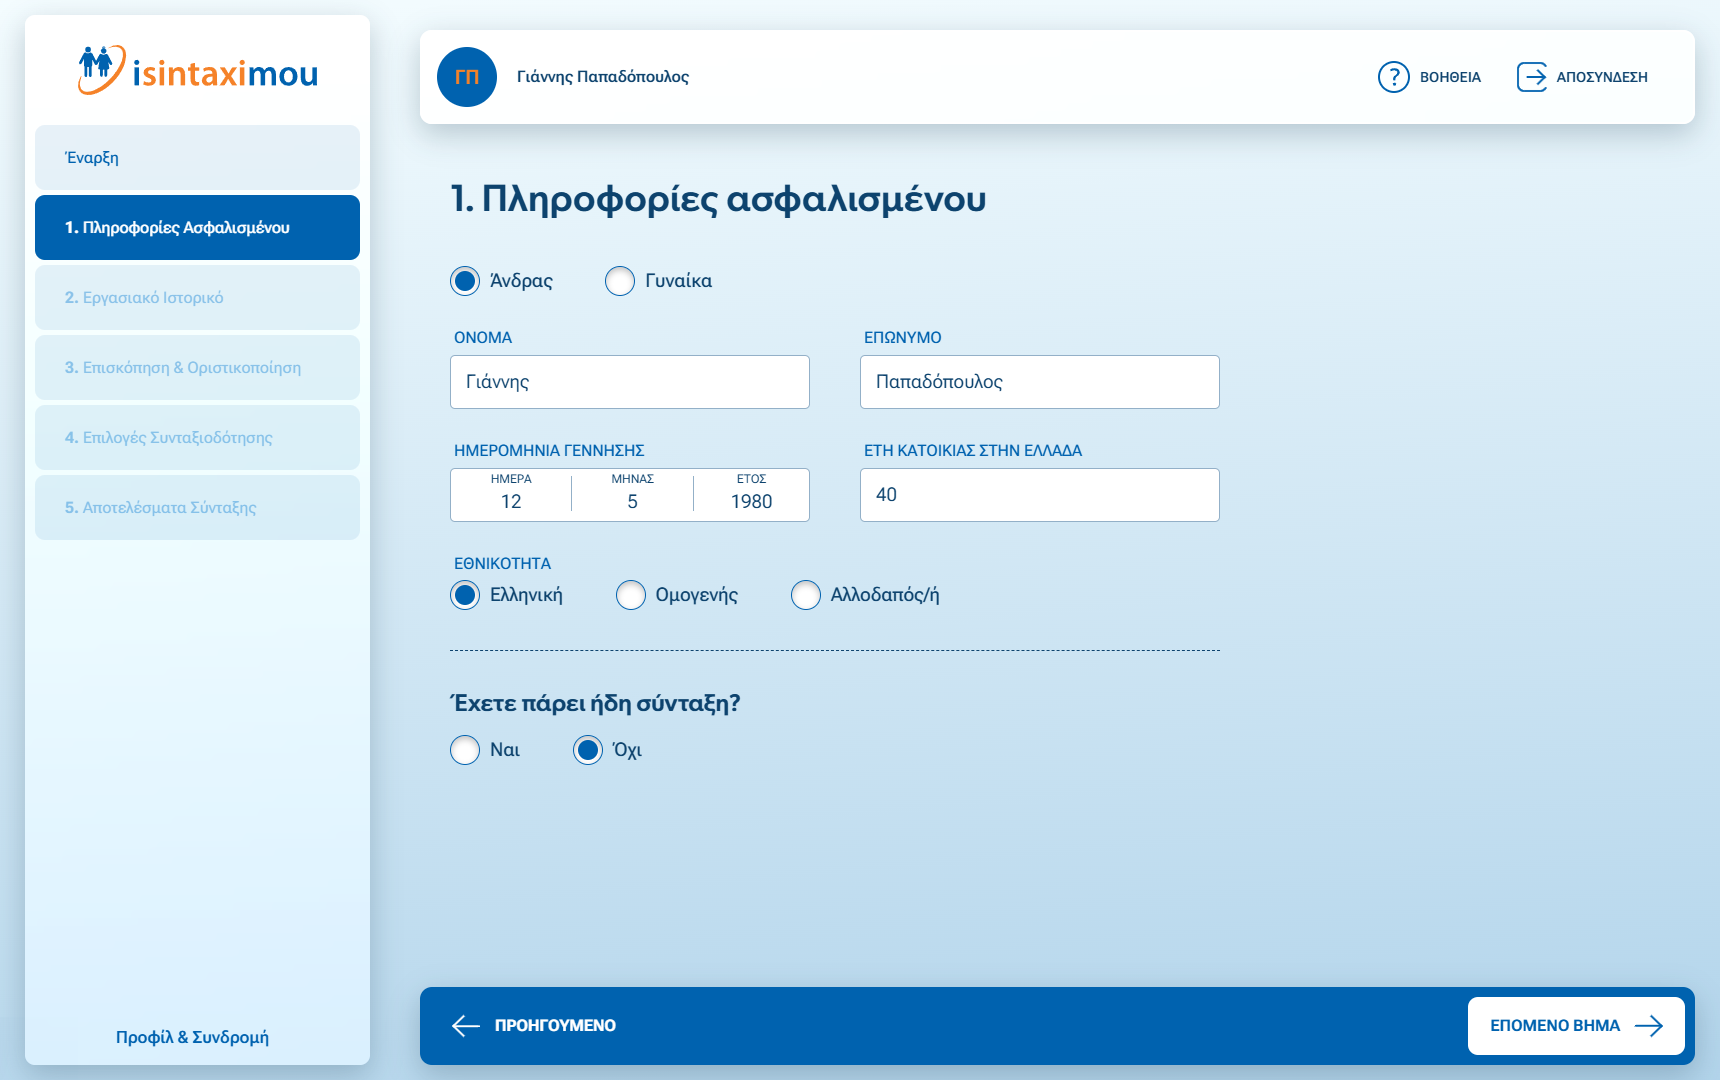Select Ναι for already receiving pension
Viewport: 1720px width, 1080px height.
(465, 750)
